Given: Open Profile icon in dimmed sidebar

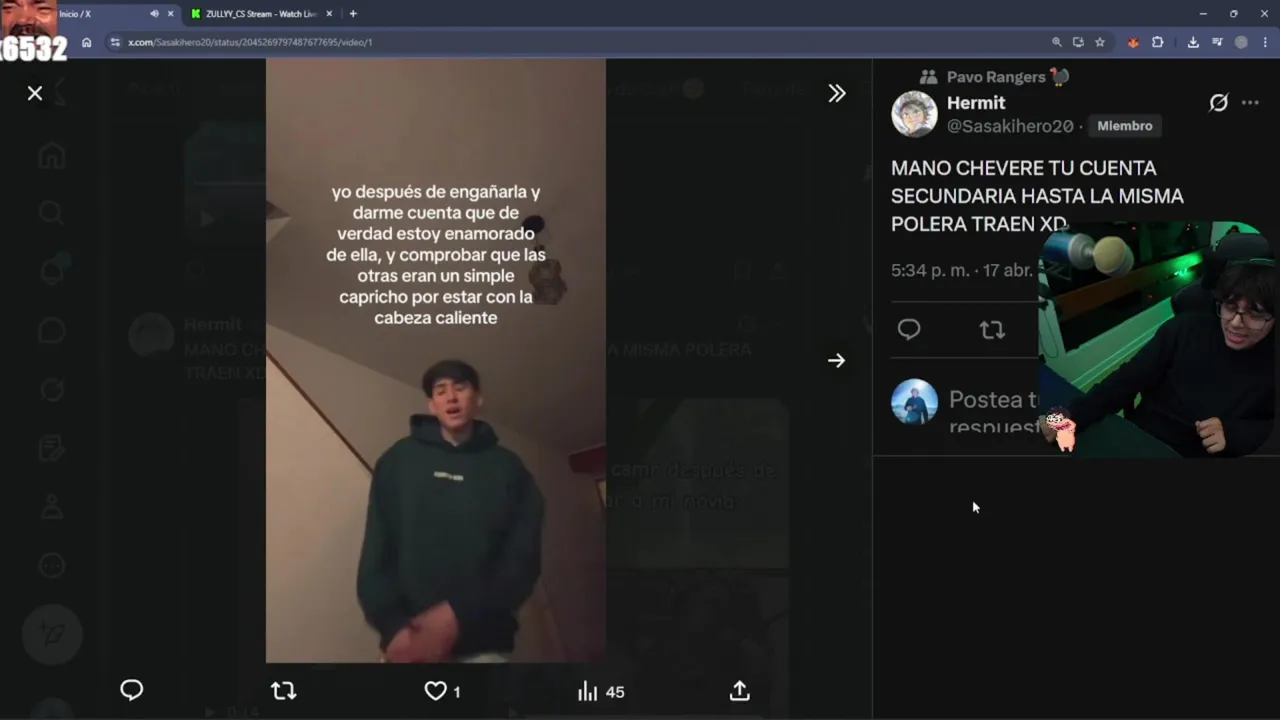Looking at the screenshot, I should coord(52,507).
